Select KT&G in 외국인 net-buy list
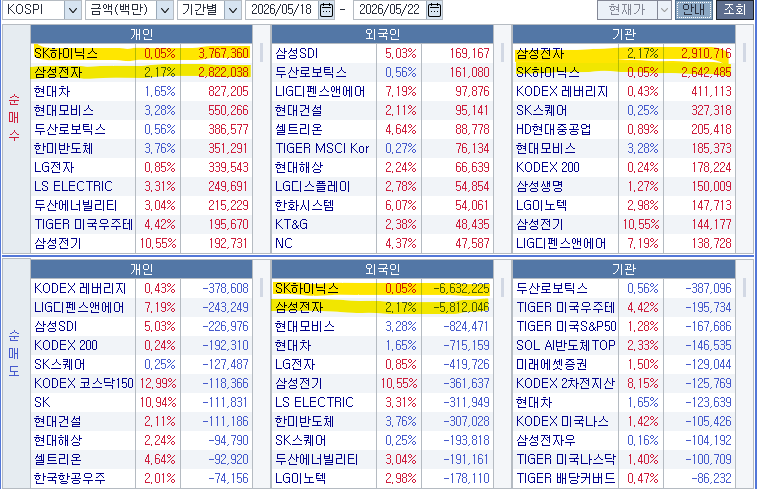The height and width of the screenshot is (489, 757). coord(291,224)
